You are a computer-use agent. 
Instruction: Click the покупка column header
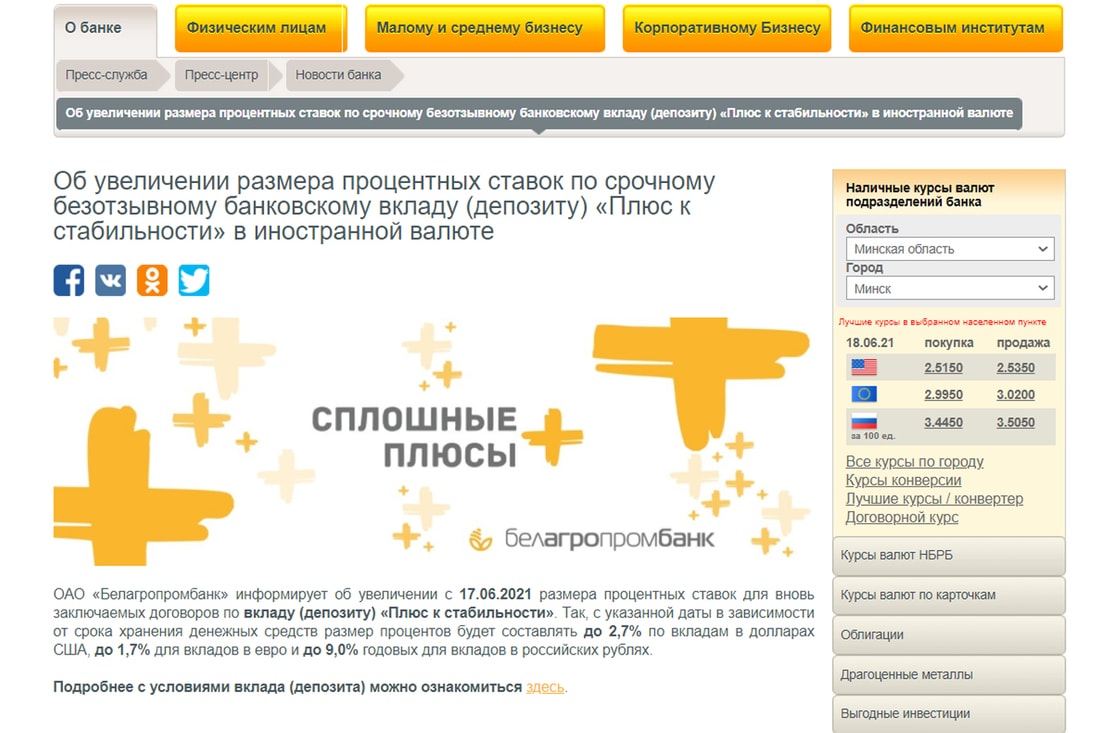(x=948, y=343)
